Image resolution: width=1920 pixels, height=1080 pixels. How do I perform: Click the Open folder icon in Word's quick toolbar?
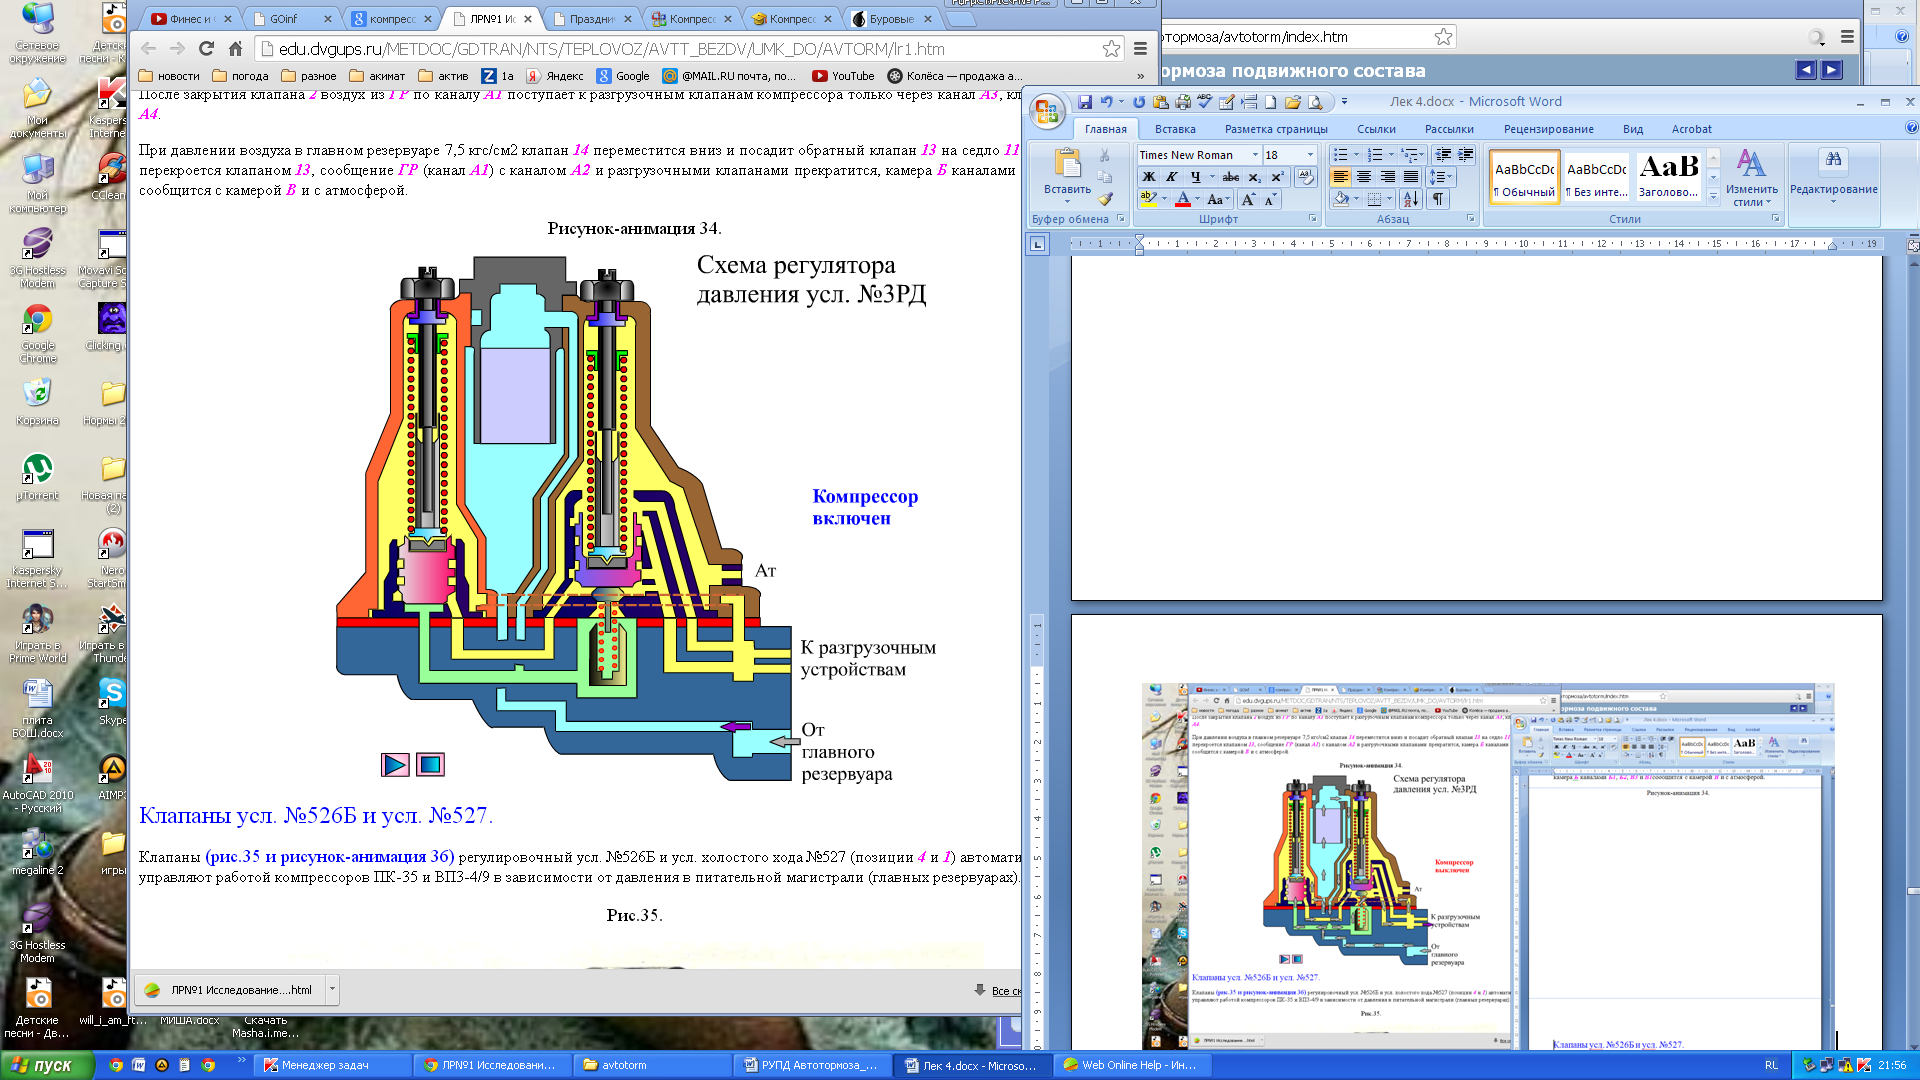(1293, 102)
